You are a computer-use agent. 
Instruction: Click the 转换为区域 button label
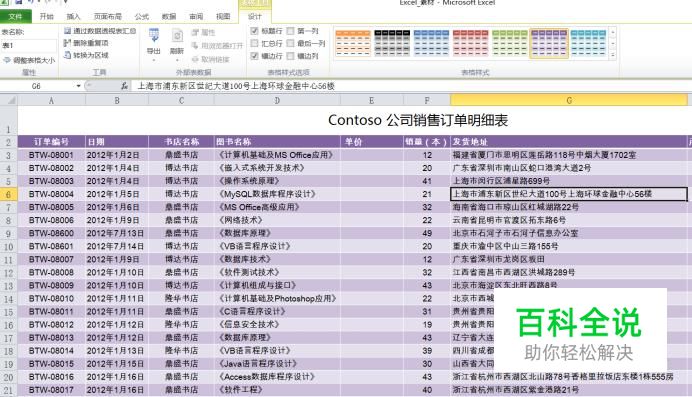90,55
